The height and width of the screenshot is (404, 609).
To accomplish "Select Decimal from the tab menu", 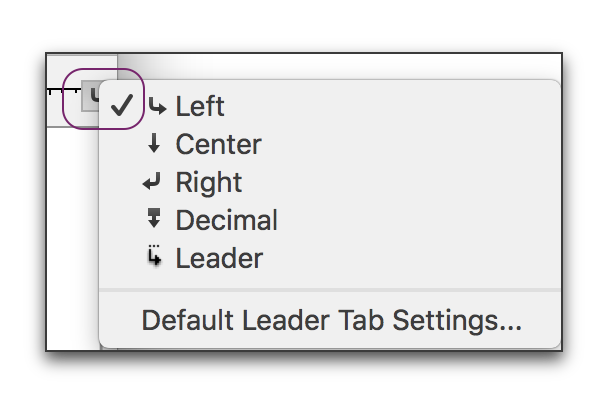I will tap(227, 220).
